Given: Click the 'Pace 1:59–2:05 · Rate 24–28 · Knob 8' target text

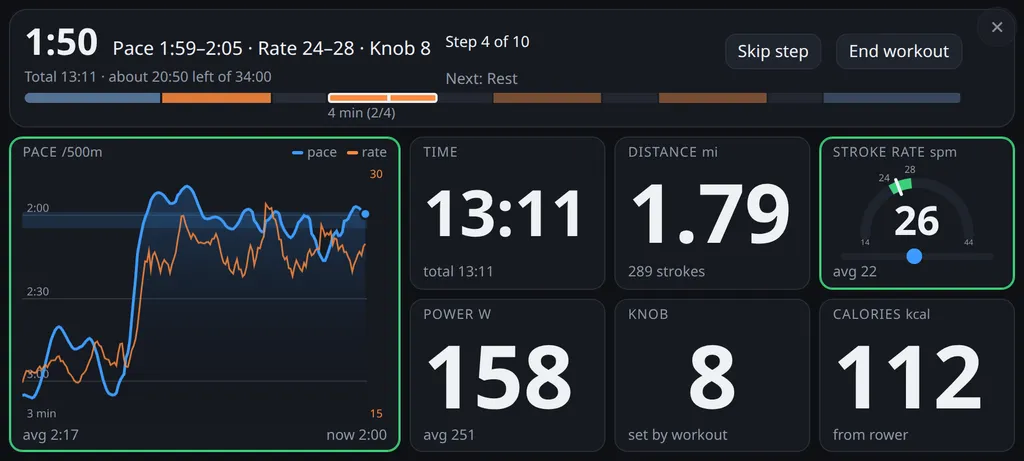Looking at the screenshot, I should 272,48.
